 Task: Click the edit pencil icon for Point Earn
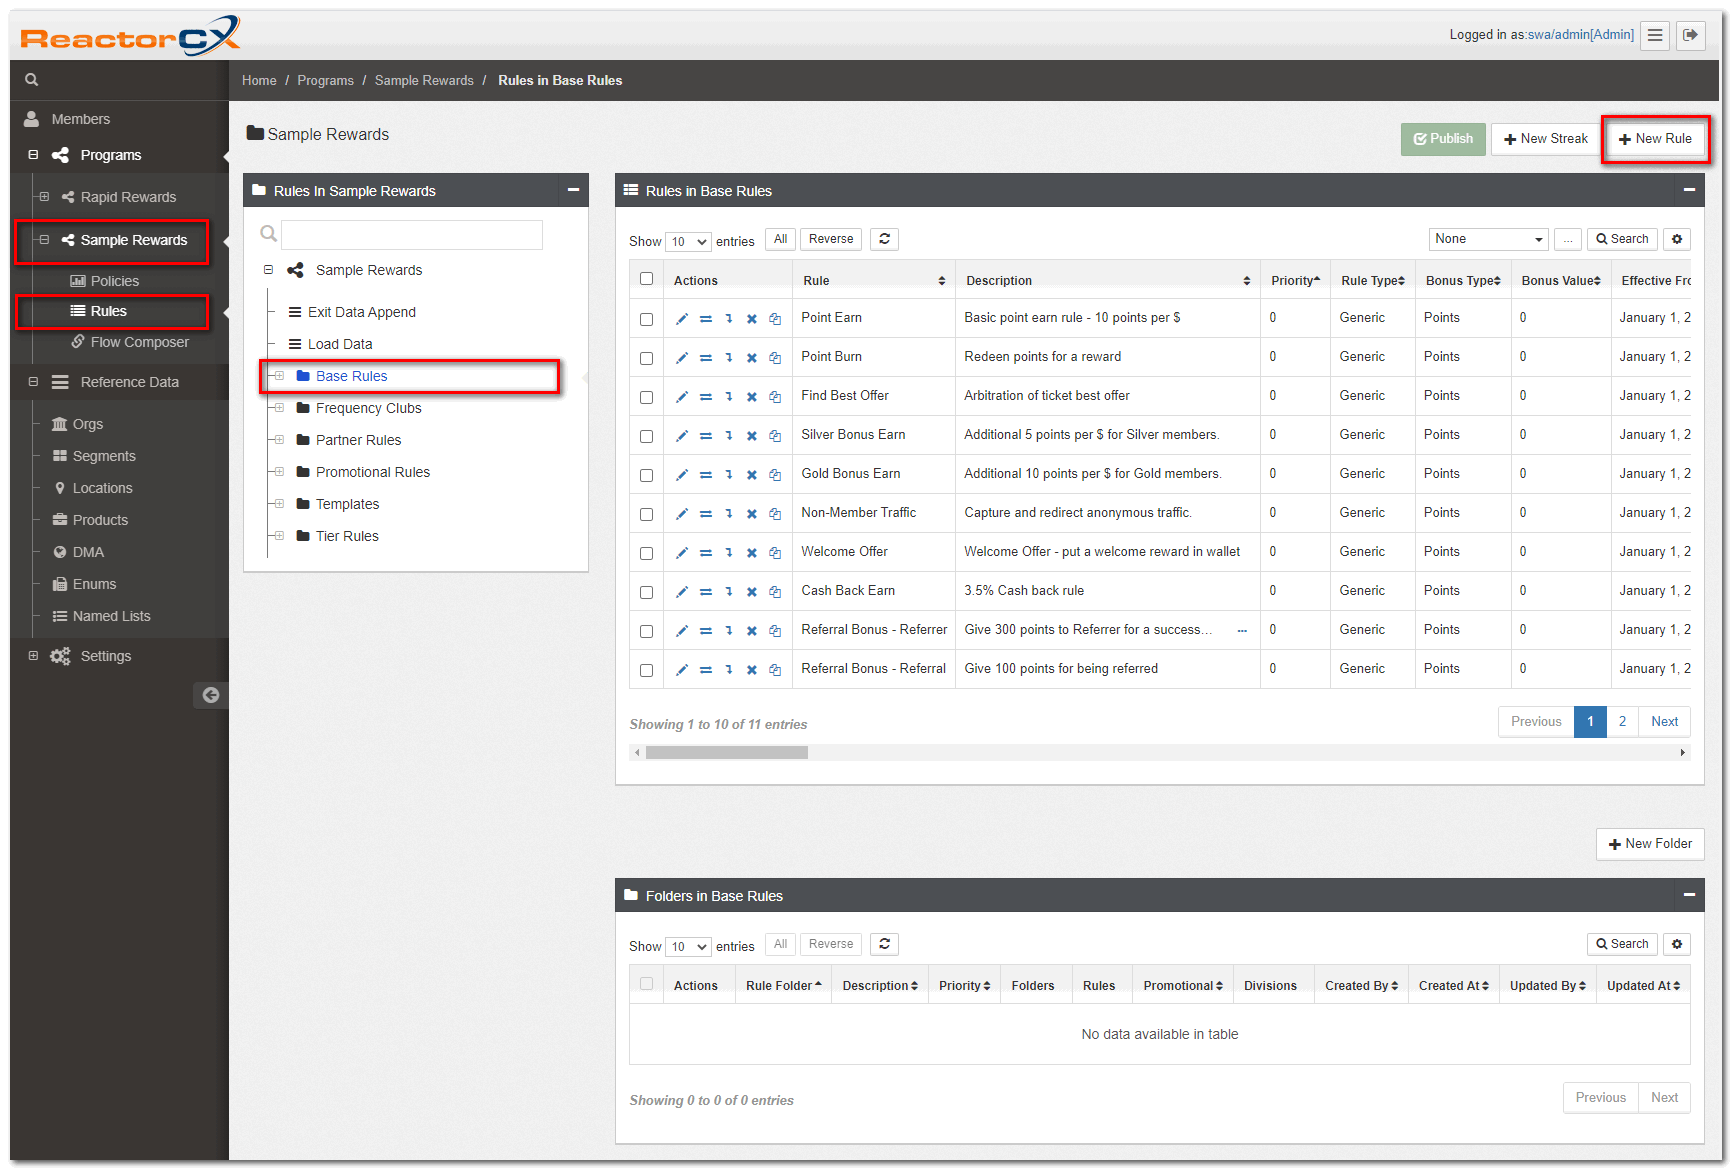click(681, 319)
